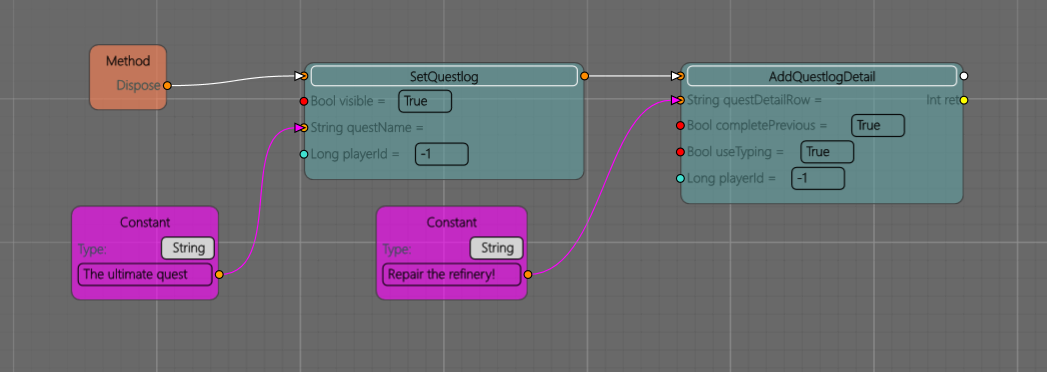Select the SetQuestlog node title bar
Screen dimensions: 1047x372
click(444, 76)
